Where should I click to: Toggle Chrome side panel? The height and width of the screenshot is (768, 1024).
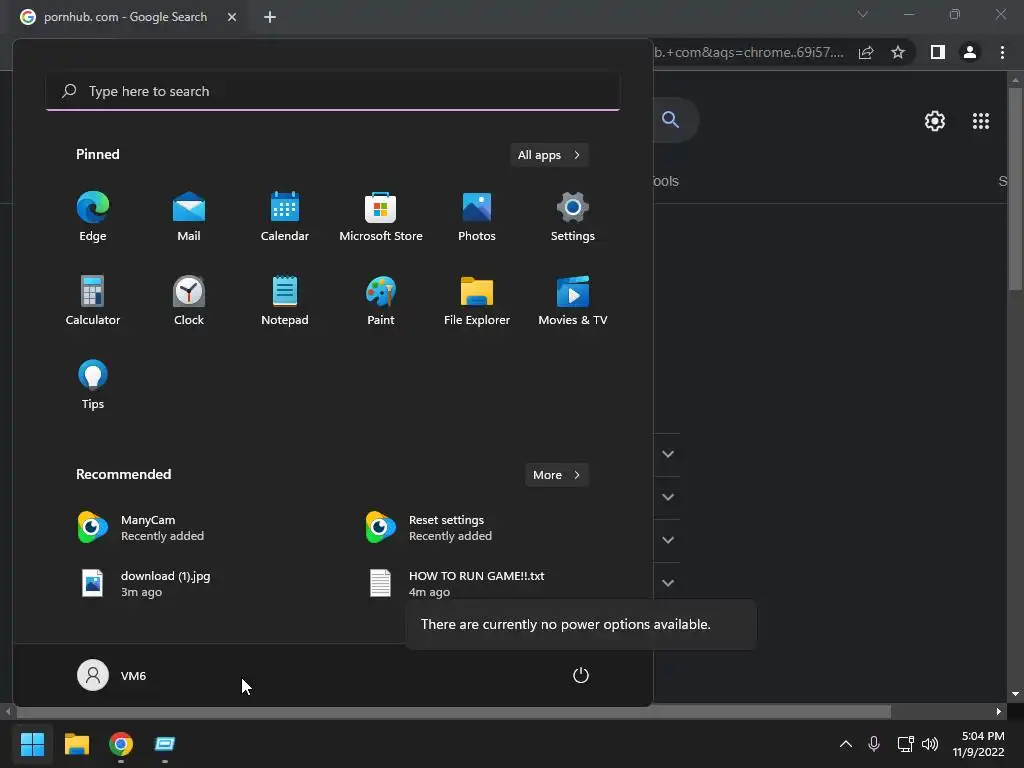938,52
